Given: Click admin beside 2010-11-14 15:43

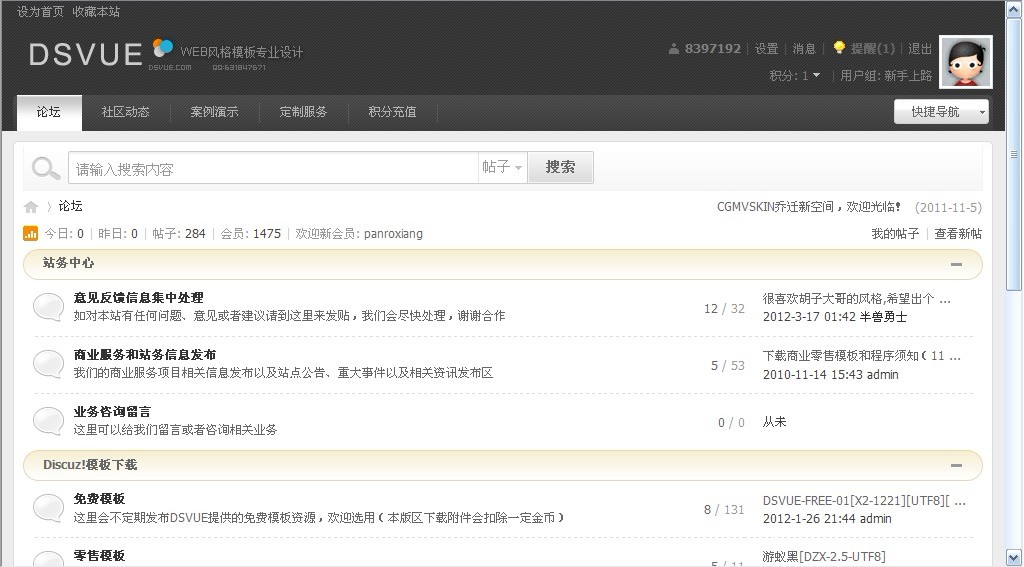Looking at the screenshot, I should (882, 375).
